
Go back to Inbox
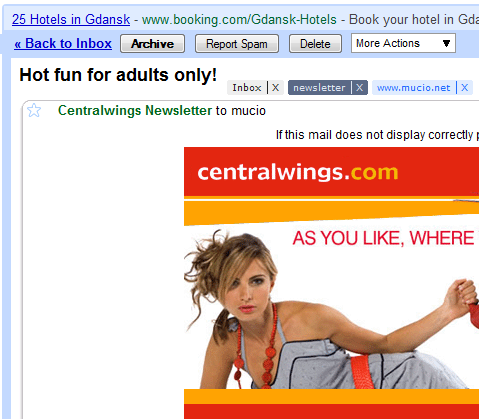point(63,44)
